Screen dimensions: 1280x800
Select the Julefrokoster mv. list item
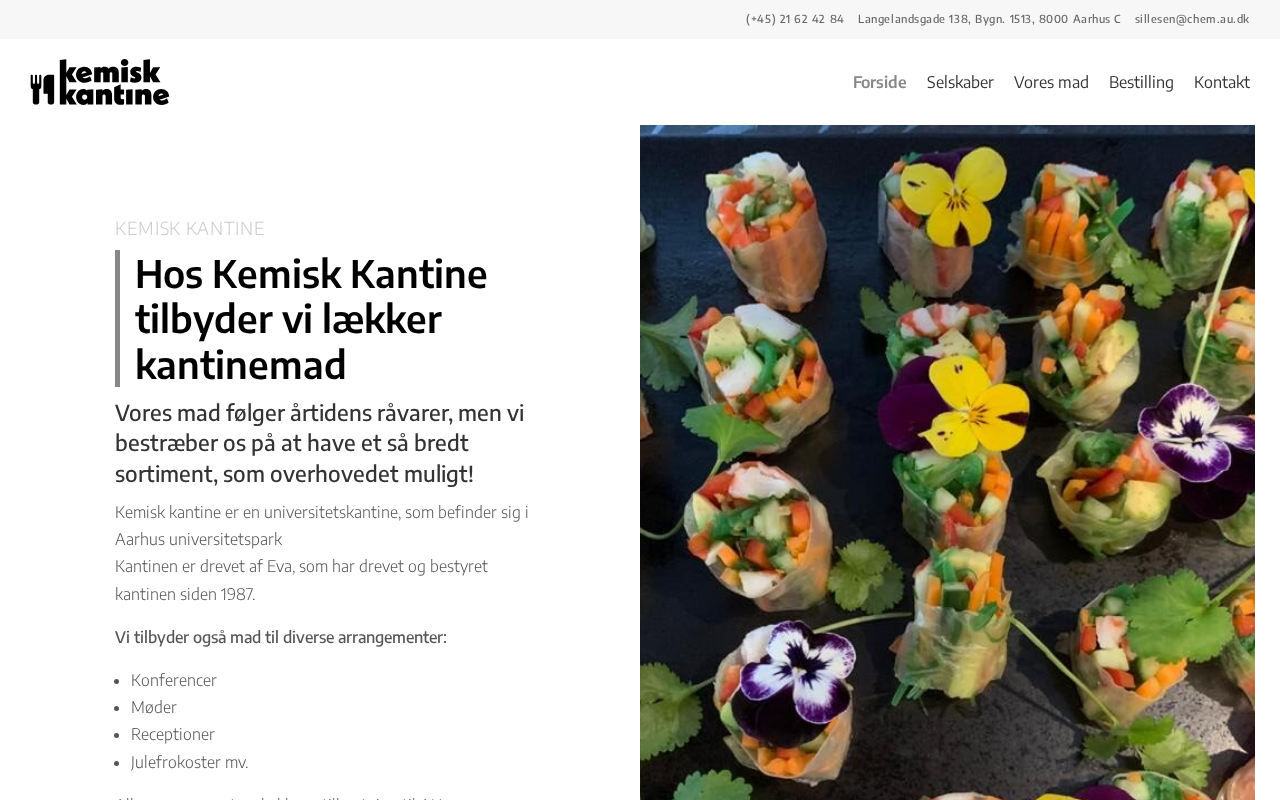[x=190, y=762]
